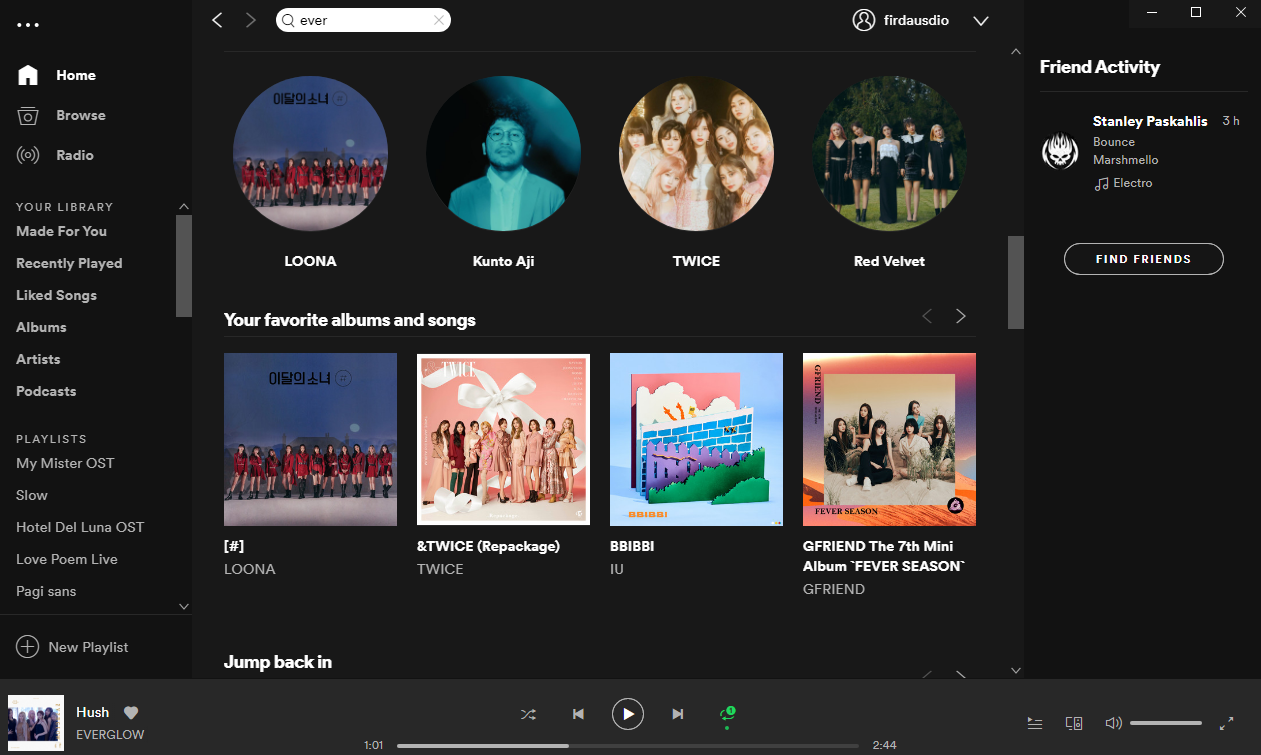The width and height of the screenshot is (1261, 755).
Task: Toggle shuffle playback
Action: tap(528, 714)
